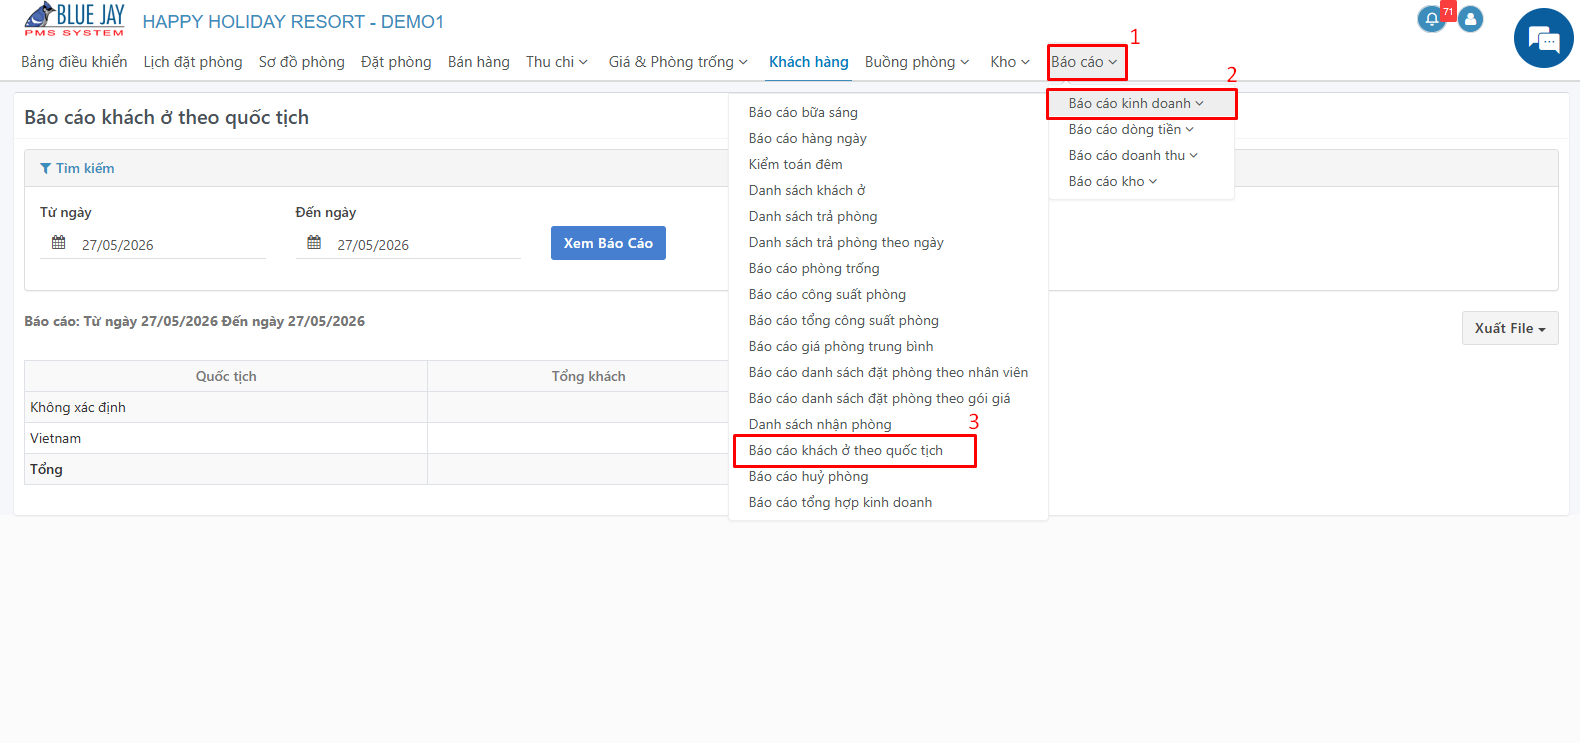Click the Từ ngày date field

pyautogui.click(x=153, y=244)
